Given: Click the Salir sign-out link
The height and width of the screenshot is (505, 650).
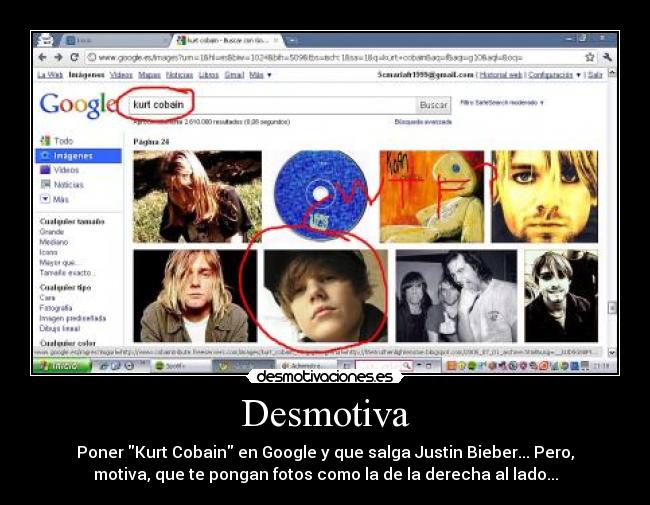Looking at the screenshot, I should (595, 75).
